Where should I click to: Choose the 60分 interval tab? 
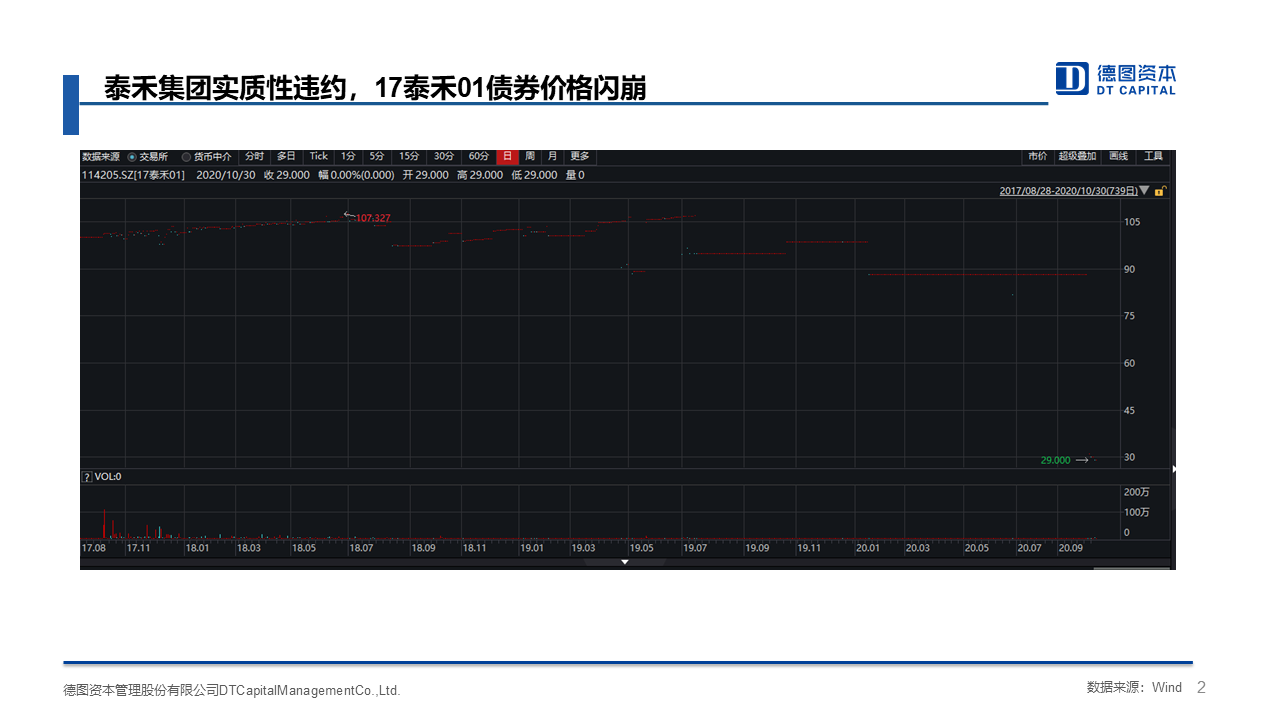(x=478, y=157)
